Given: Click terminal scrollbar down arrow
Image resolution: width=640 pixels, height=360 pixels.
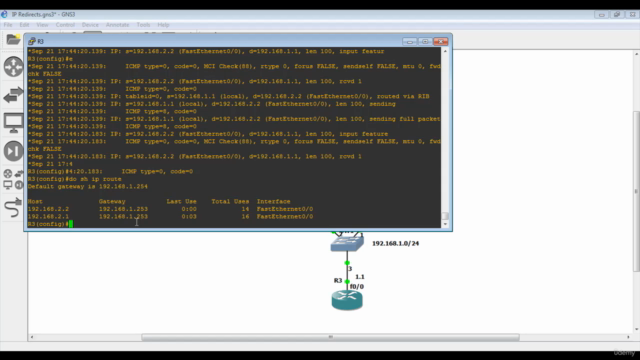Looking at the screenshot, I should [445, 224].
